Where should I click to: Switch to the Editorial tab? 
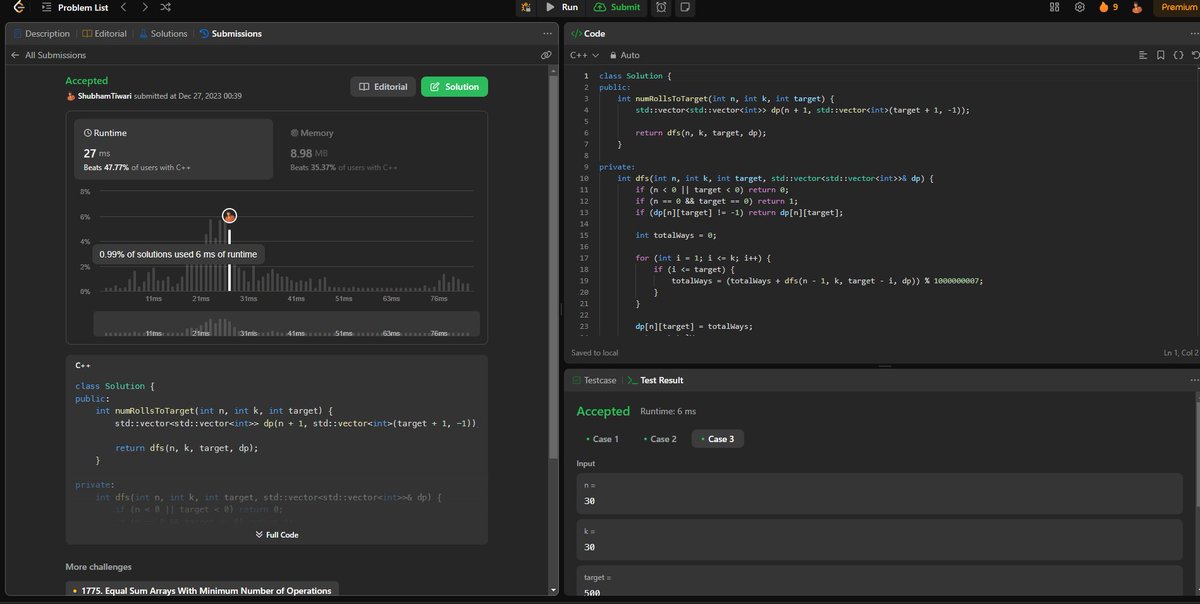coord(104,33)
